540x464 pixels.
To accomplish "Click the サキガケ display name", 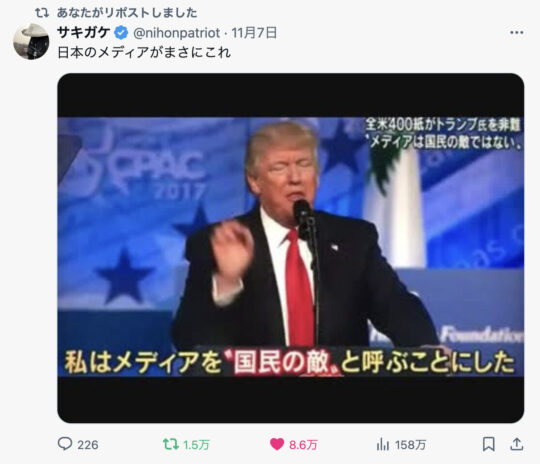I will point(84,33).
